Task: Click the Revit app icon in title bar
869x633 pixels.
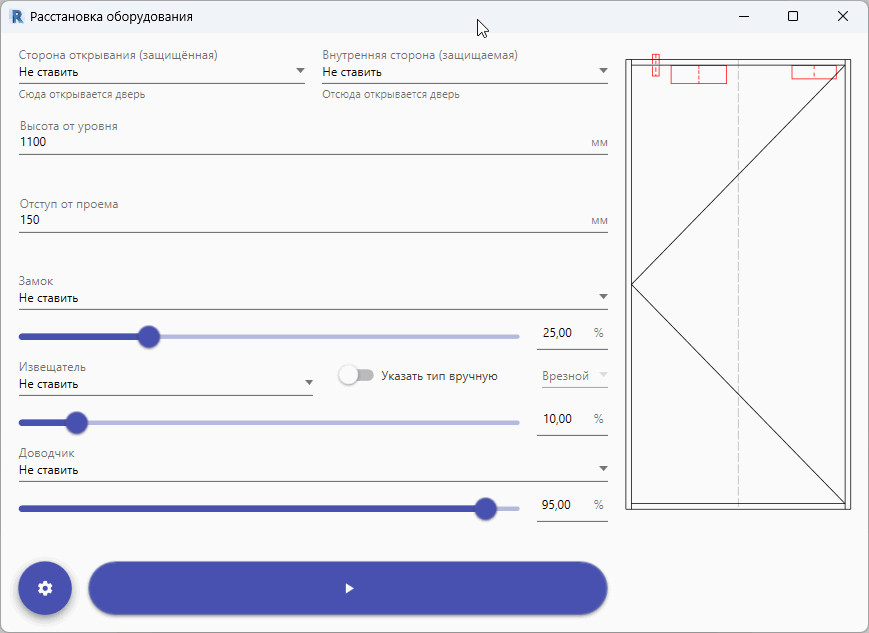Action: 17,17
